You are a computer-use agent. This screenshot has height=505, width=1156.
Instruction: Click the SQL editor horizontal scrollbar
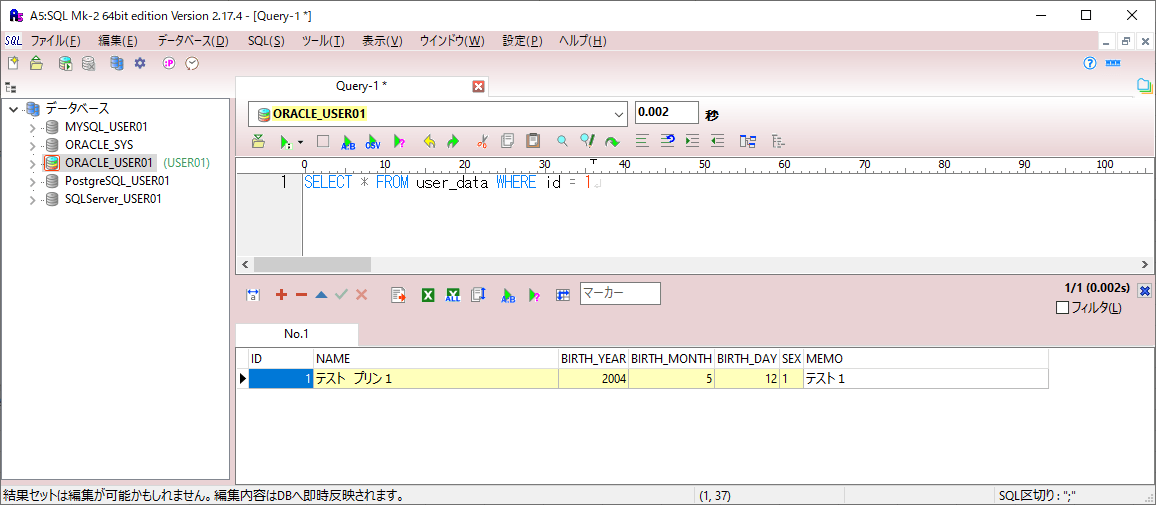(312, 264)
